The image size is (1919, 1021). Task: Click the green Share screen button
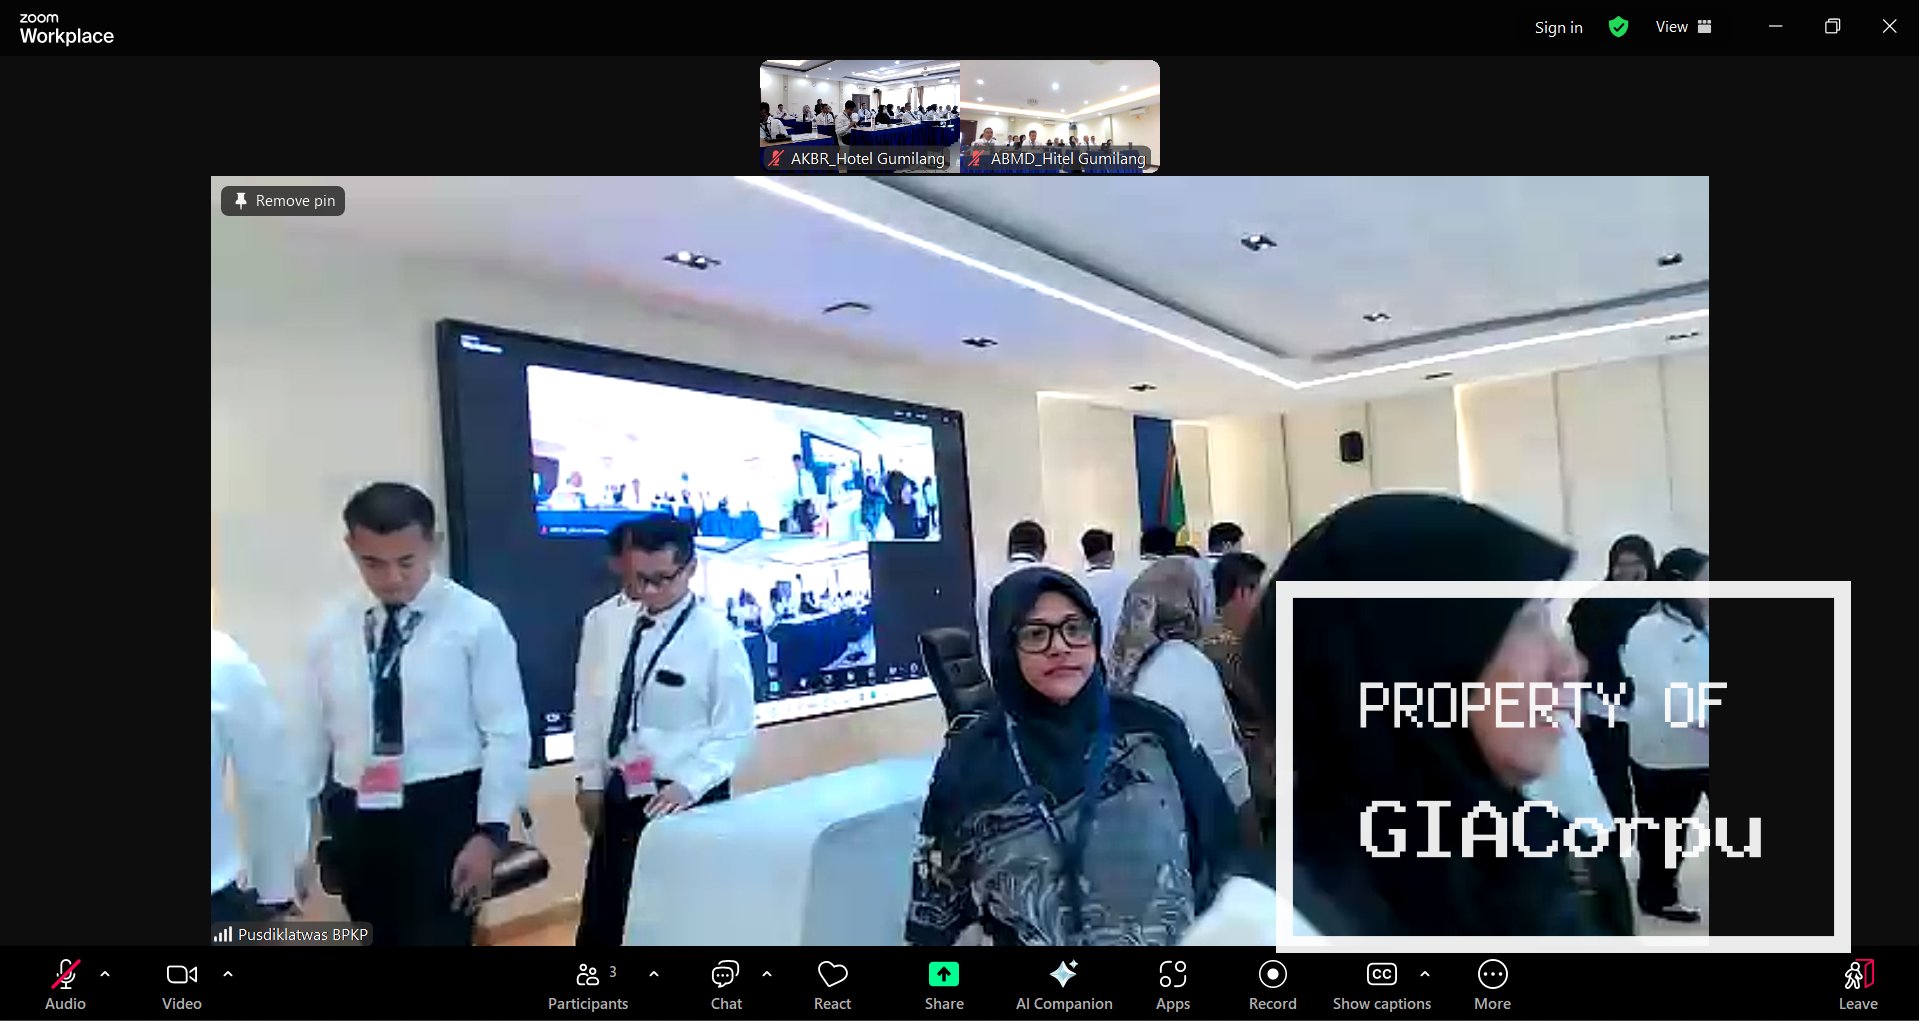(x=943, y=984)
